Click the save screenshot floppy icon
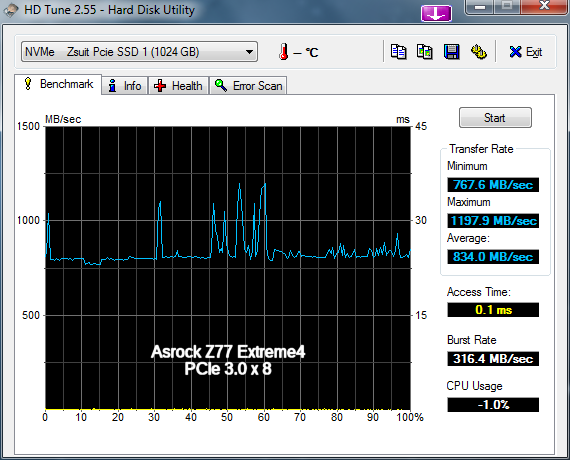Viewport: 570px width, 460px height. 451,52
